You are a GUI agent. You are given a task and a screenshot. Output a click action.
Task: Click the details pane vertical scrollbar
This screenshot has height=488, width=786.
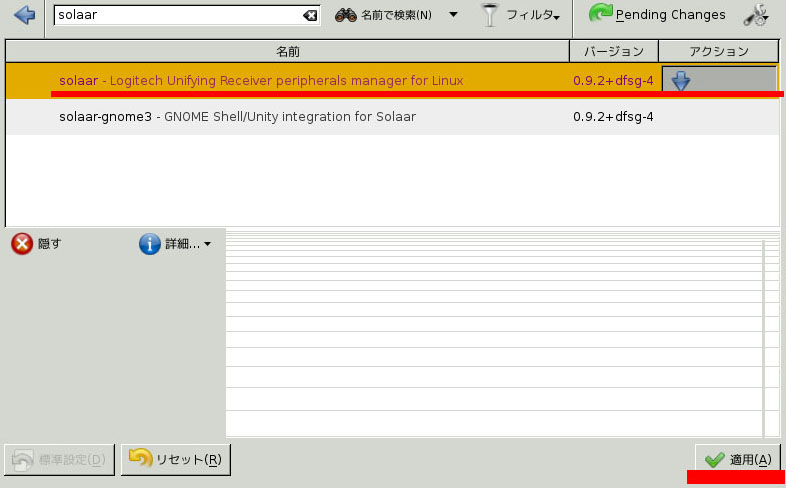point(763,338)
